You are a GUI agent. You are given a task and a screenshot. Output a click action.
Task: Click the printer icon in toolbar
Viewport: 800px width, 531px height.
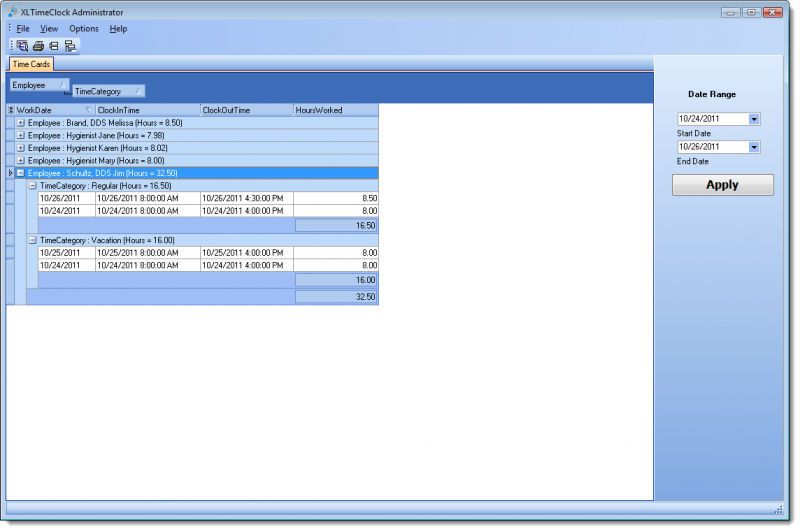click(38, 46)
